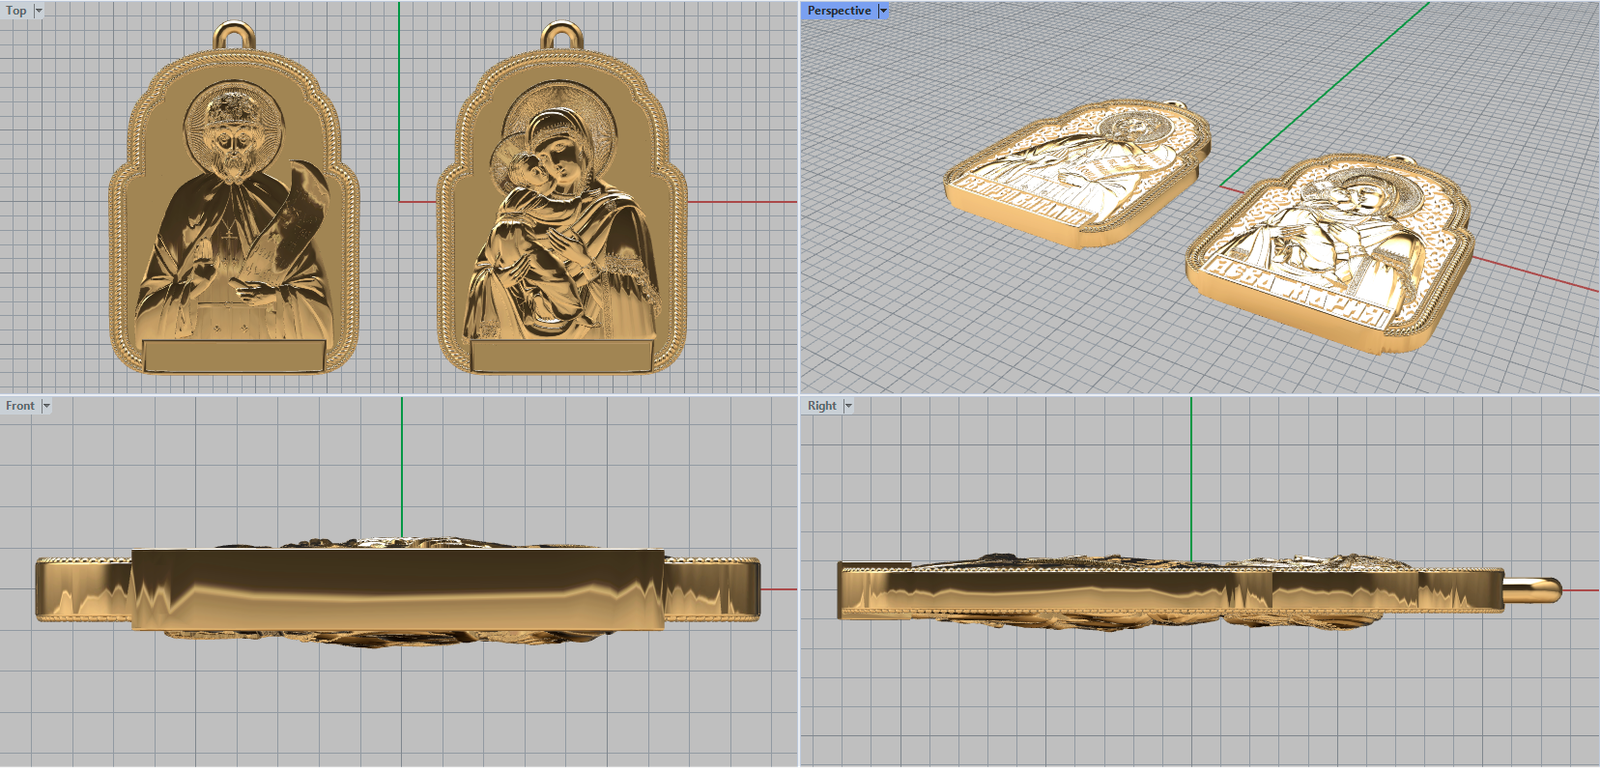
Task: Click the bail loop atop the saint pendant
Action: [x=234, y=33]
